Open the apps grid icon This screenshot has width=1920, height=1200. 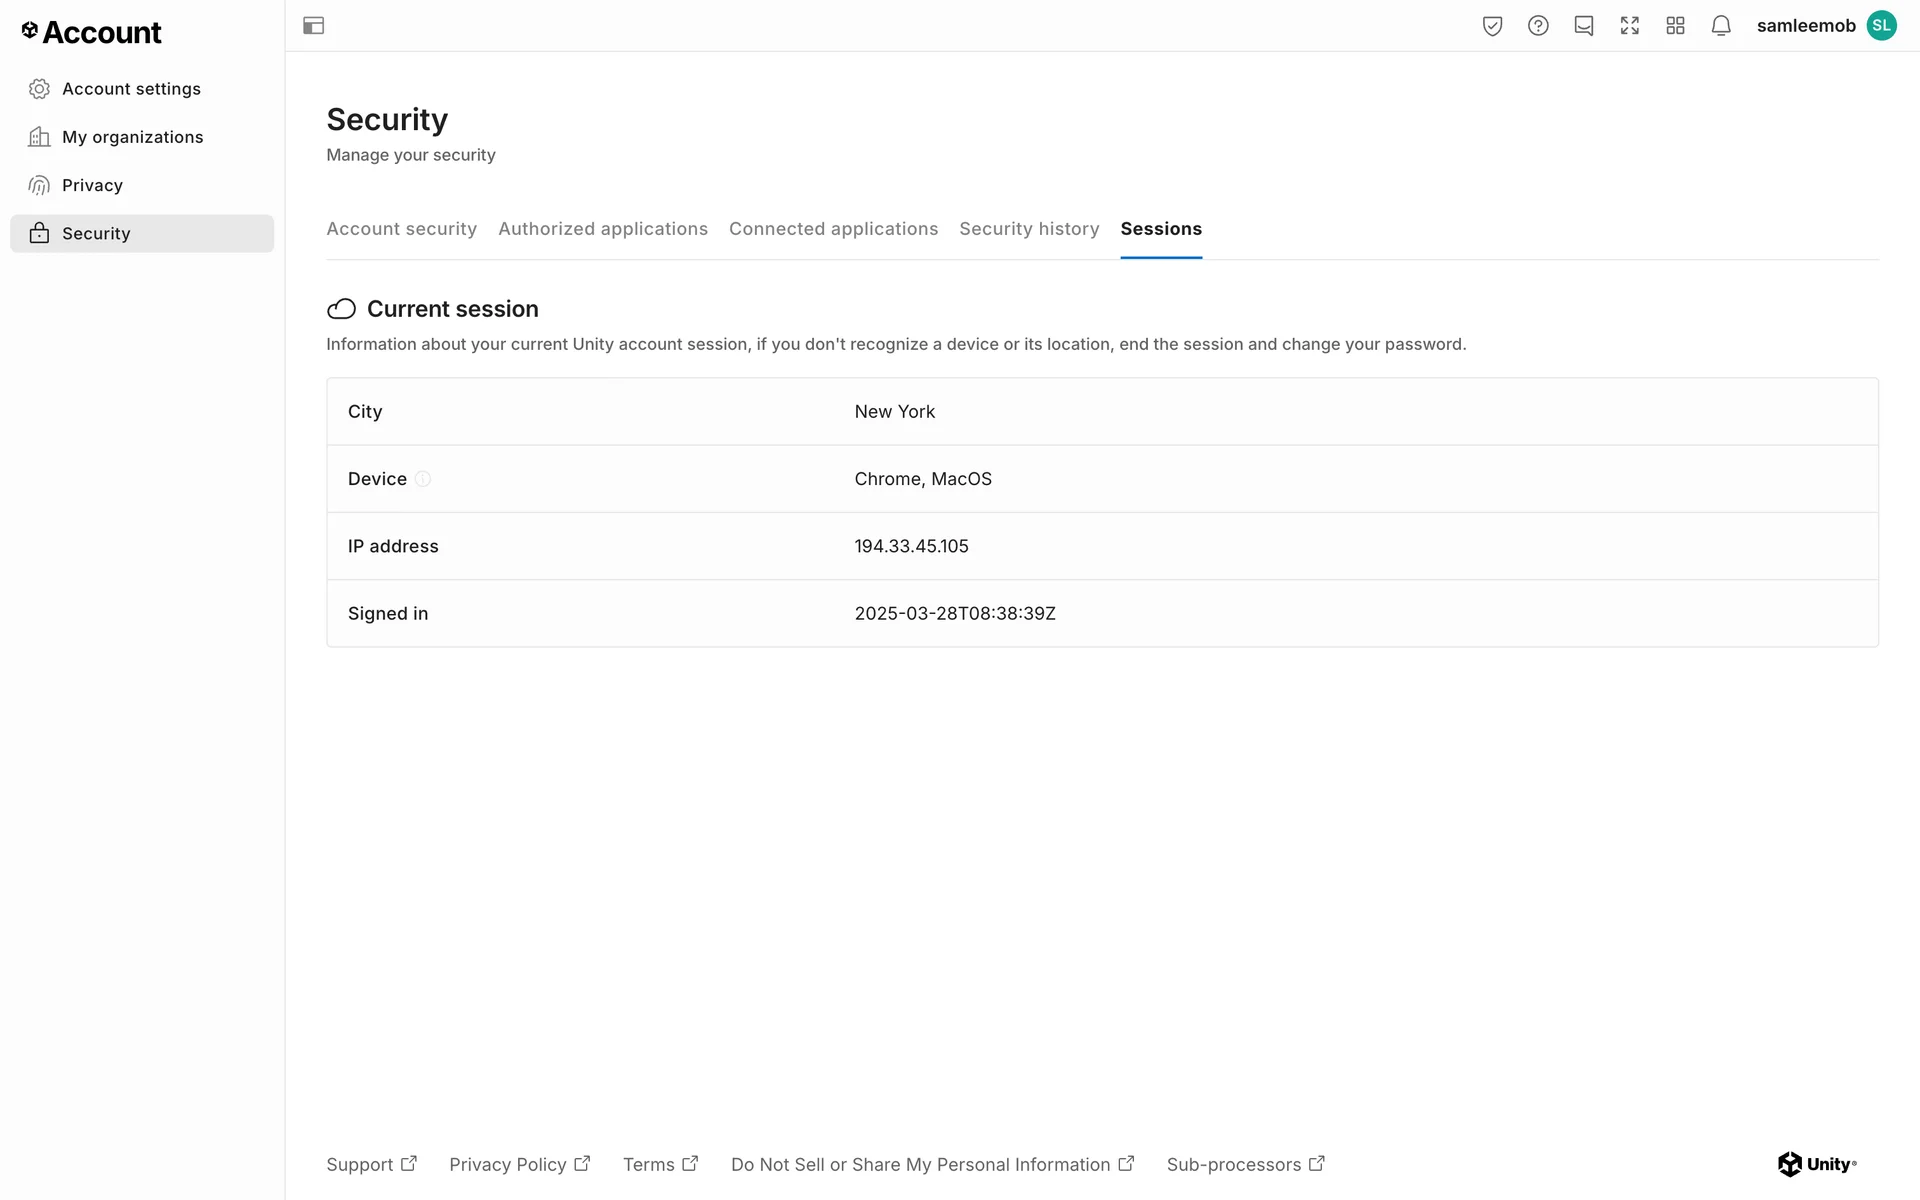pos(1676,26)
